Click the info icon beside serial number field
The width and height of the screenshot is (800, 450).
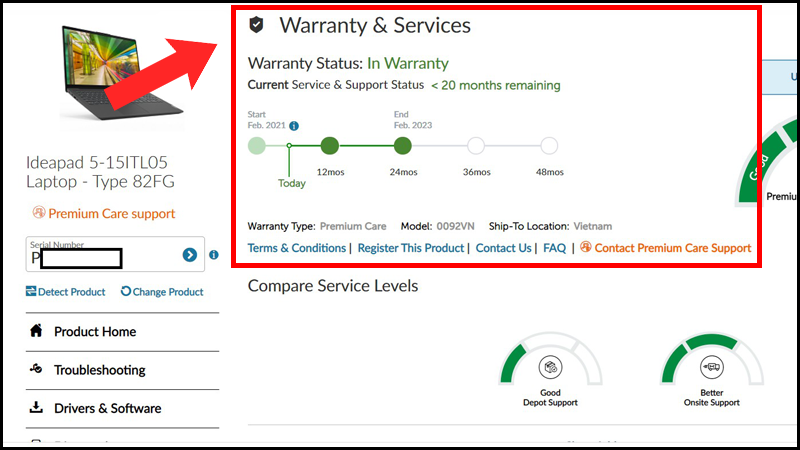[214, 255]
